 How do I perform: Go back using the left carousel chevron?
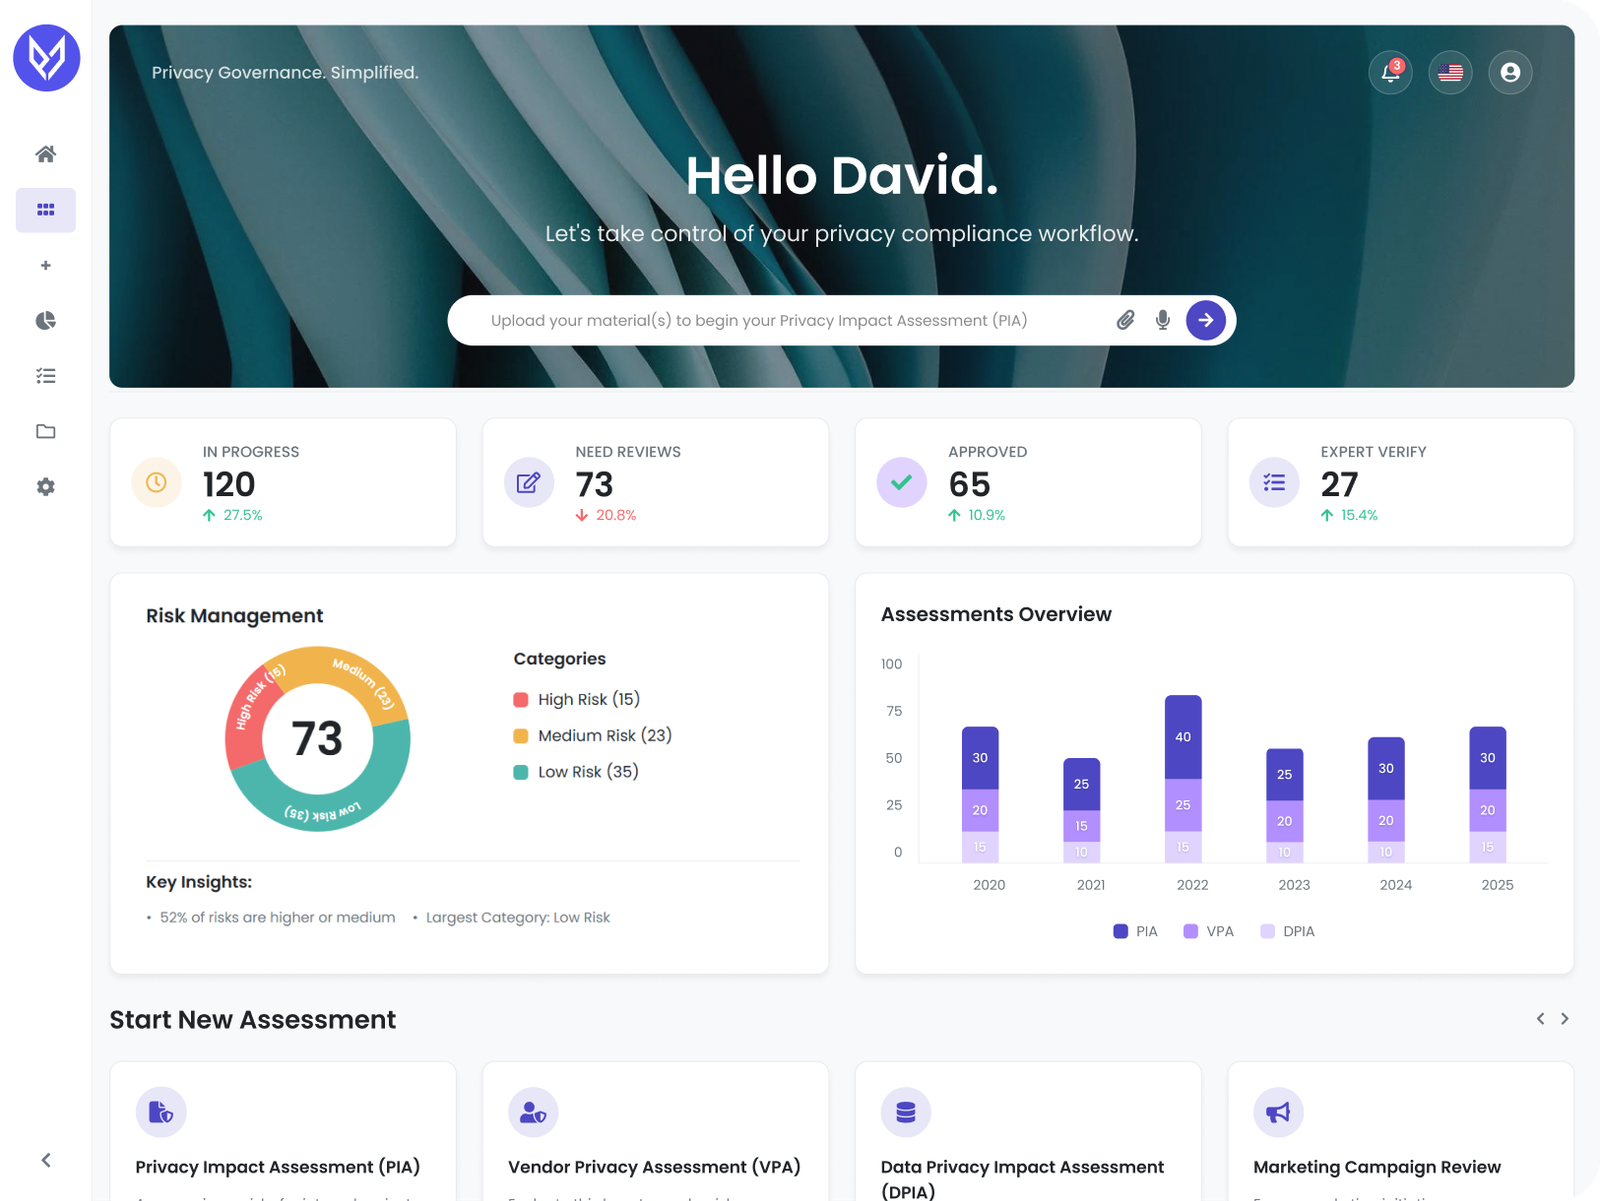[1540, 1019]
